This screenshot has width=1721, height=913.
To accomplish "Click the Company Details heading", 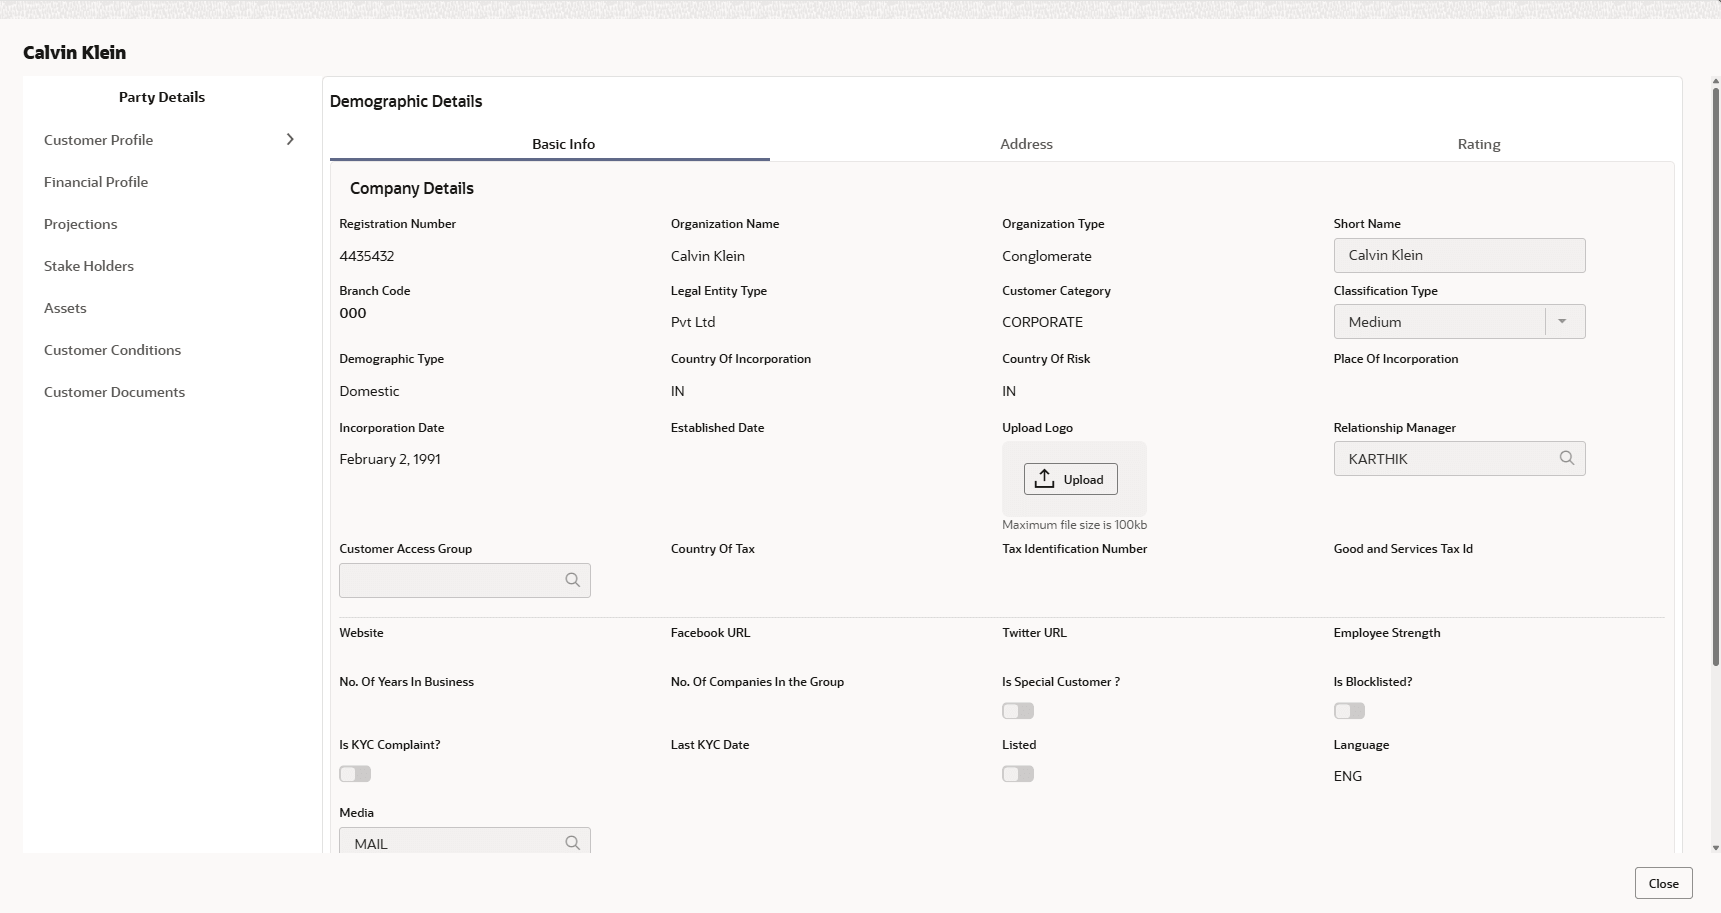I will pyautogui.click(x=412, y=188).
